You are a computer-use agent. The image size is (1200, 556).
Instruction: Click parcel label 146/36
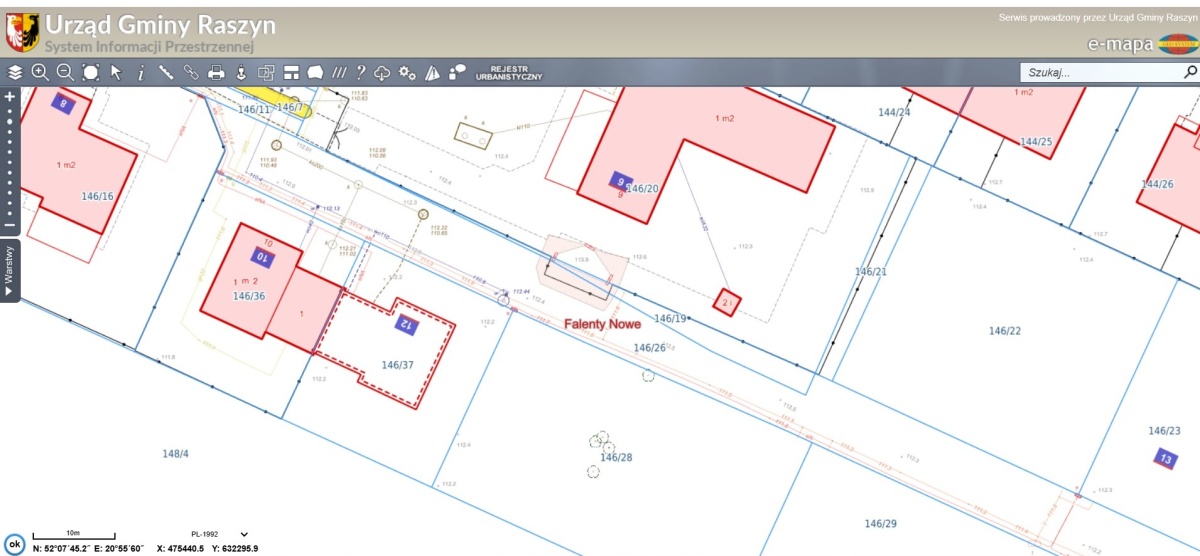pyautogui.click(x=249, y=296)
